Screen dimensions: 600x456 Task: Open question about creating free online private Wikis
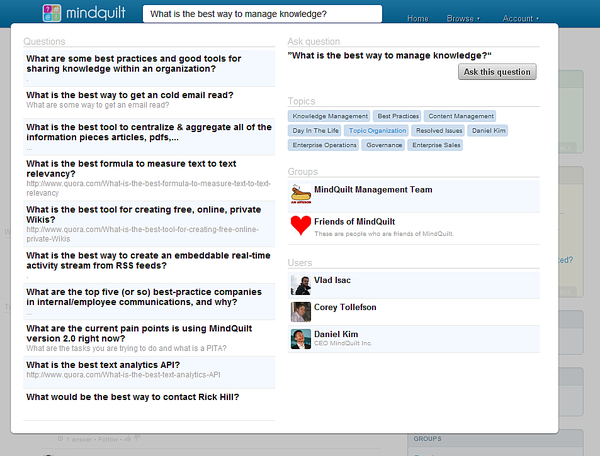143,214
